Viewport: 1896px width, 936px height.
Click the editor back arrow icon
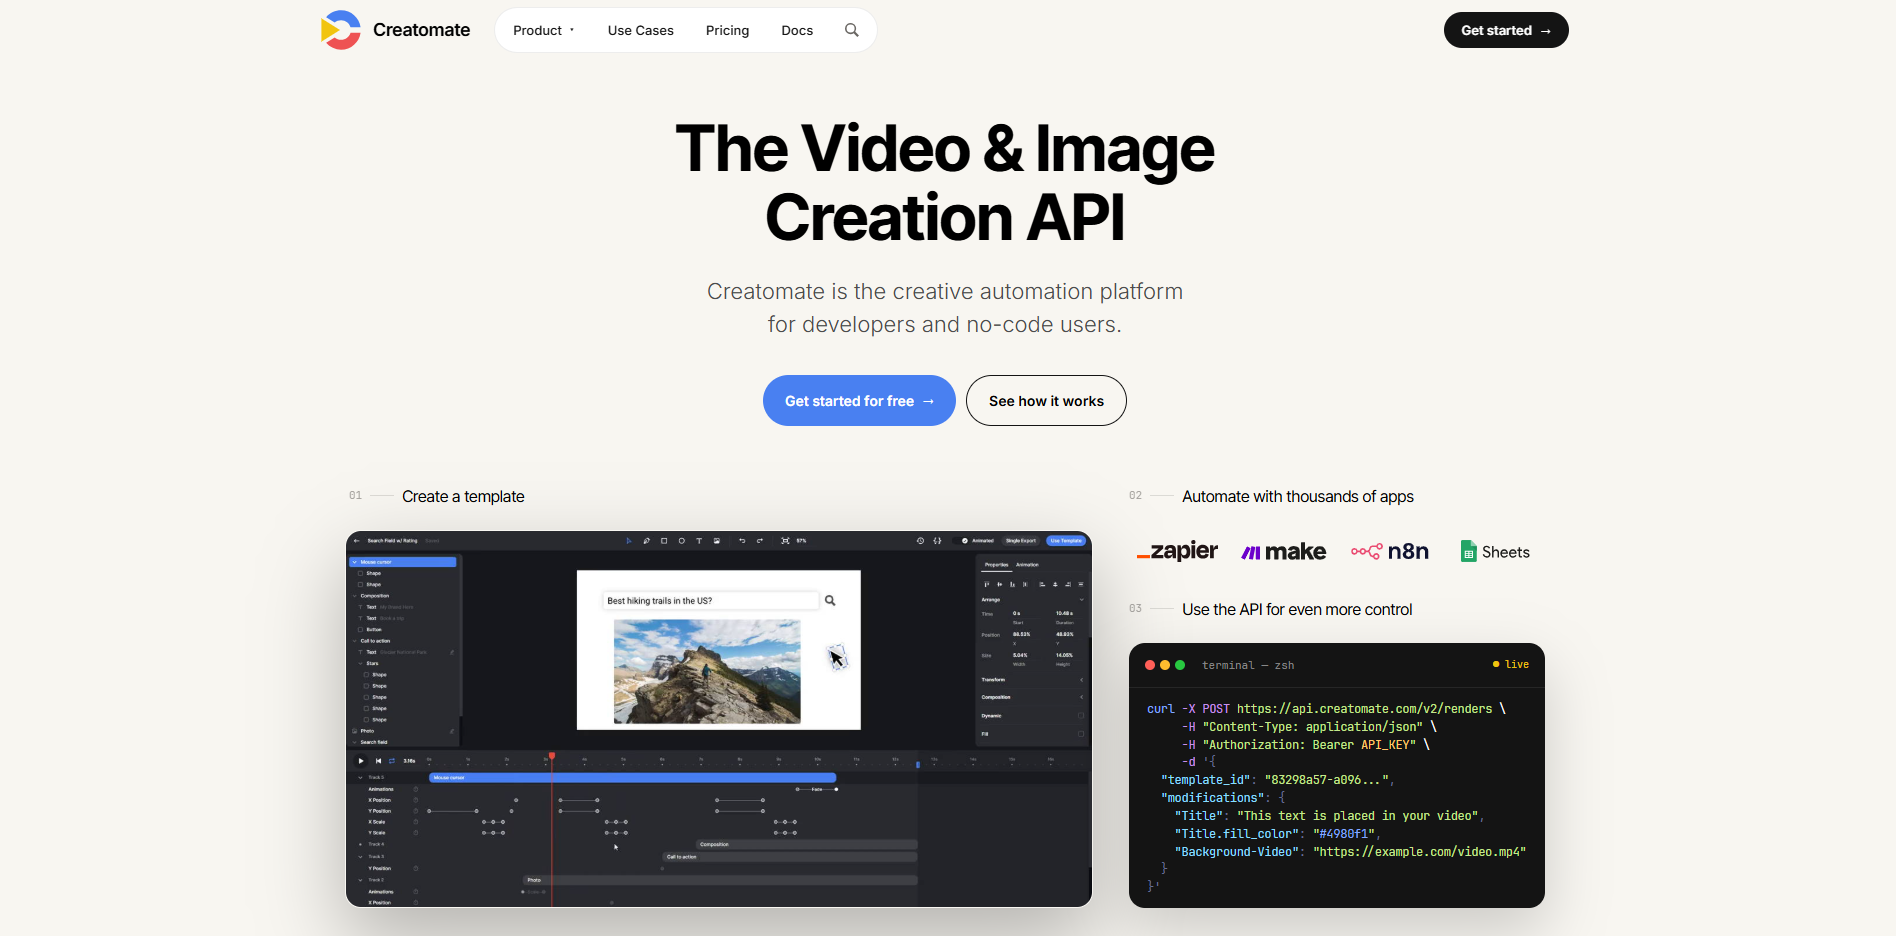coord(357,541)
